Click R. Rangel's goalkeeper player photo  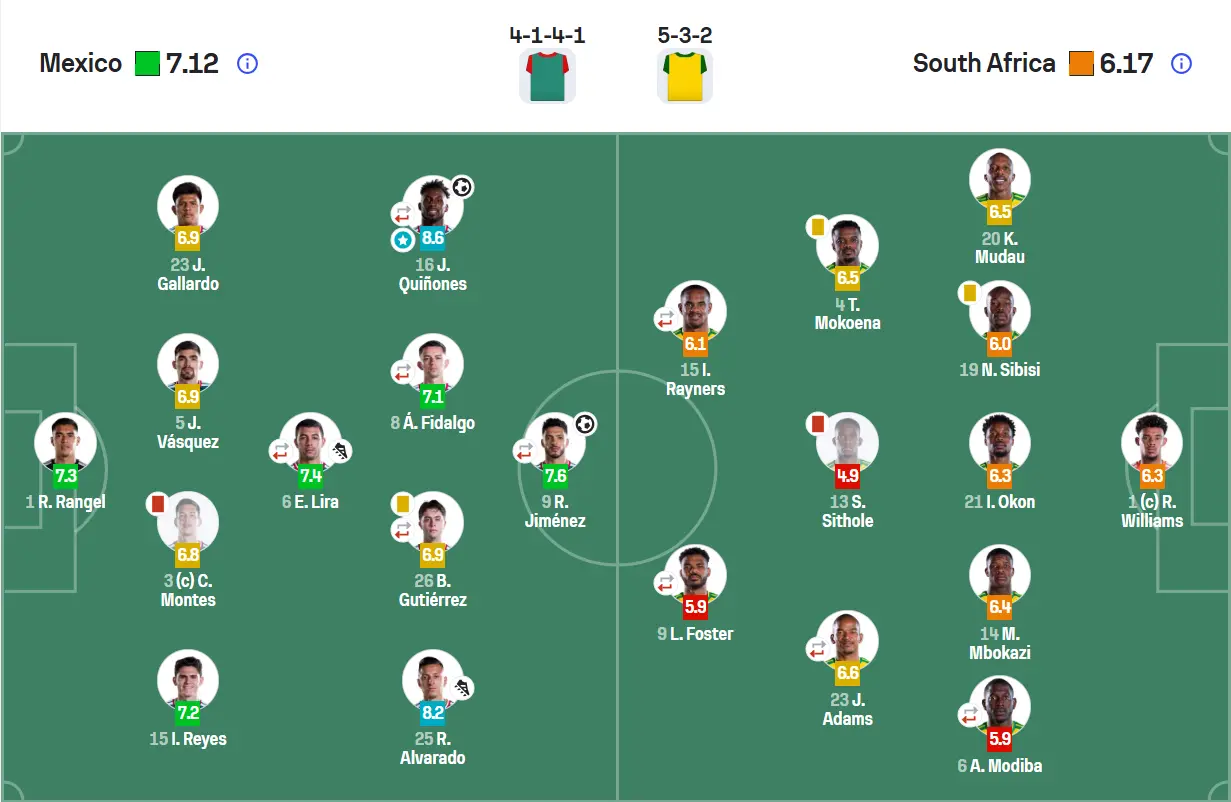(x=66, y=442)
